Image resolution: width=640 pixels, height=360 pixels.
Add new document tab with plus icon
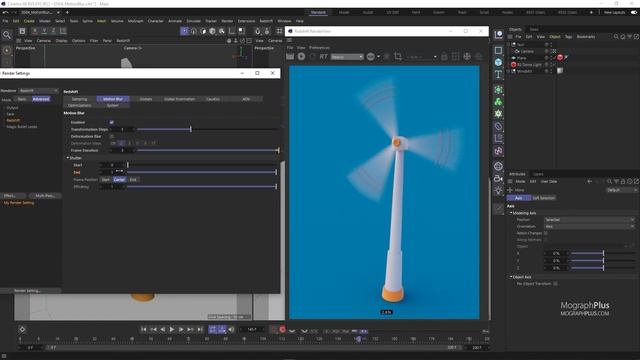[x=67, y=12]
